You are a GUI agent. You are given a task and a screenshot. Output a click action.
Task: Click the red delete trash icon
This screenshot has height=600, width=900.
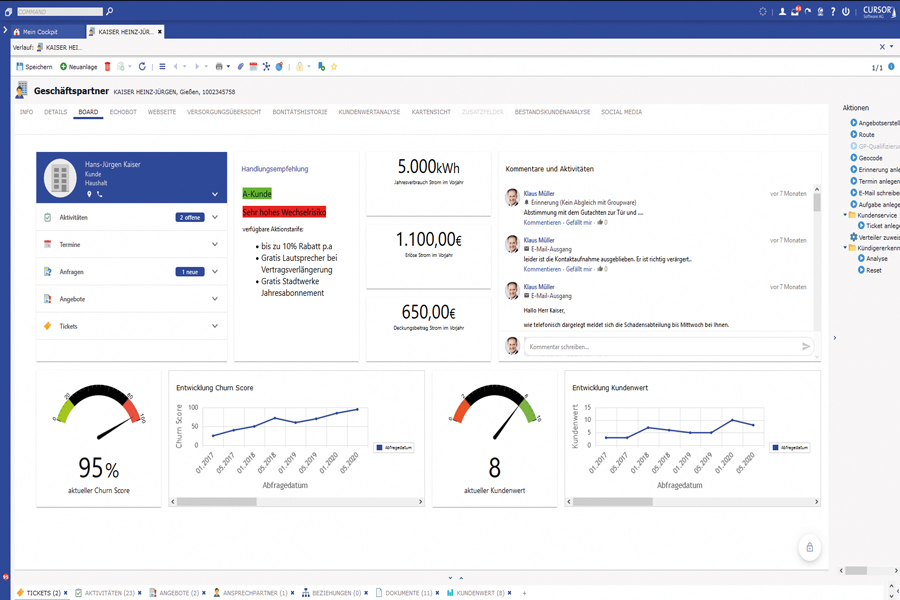[108, 67]
